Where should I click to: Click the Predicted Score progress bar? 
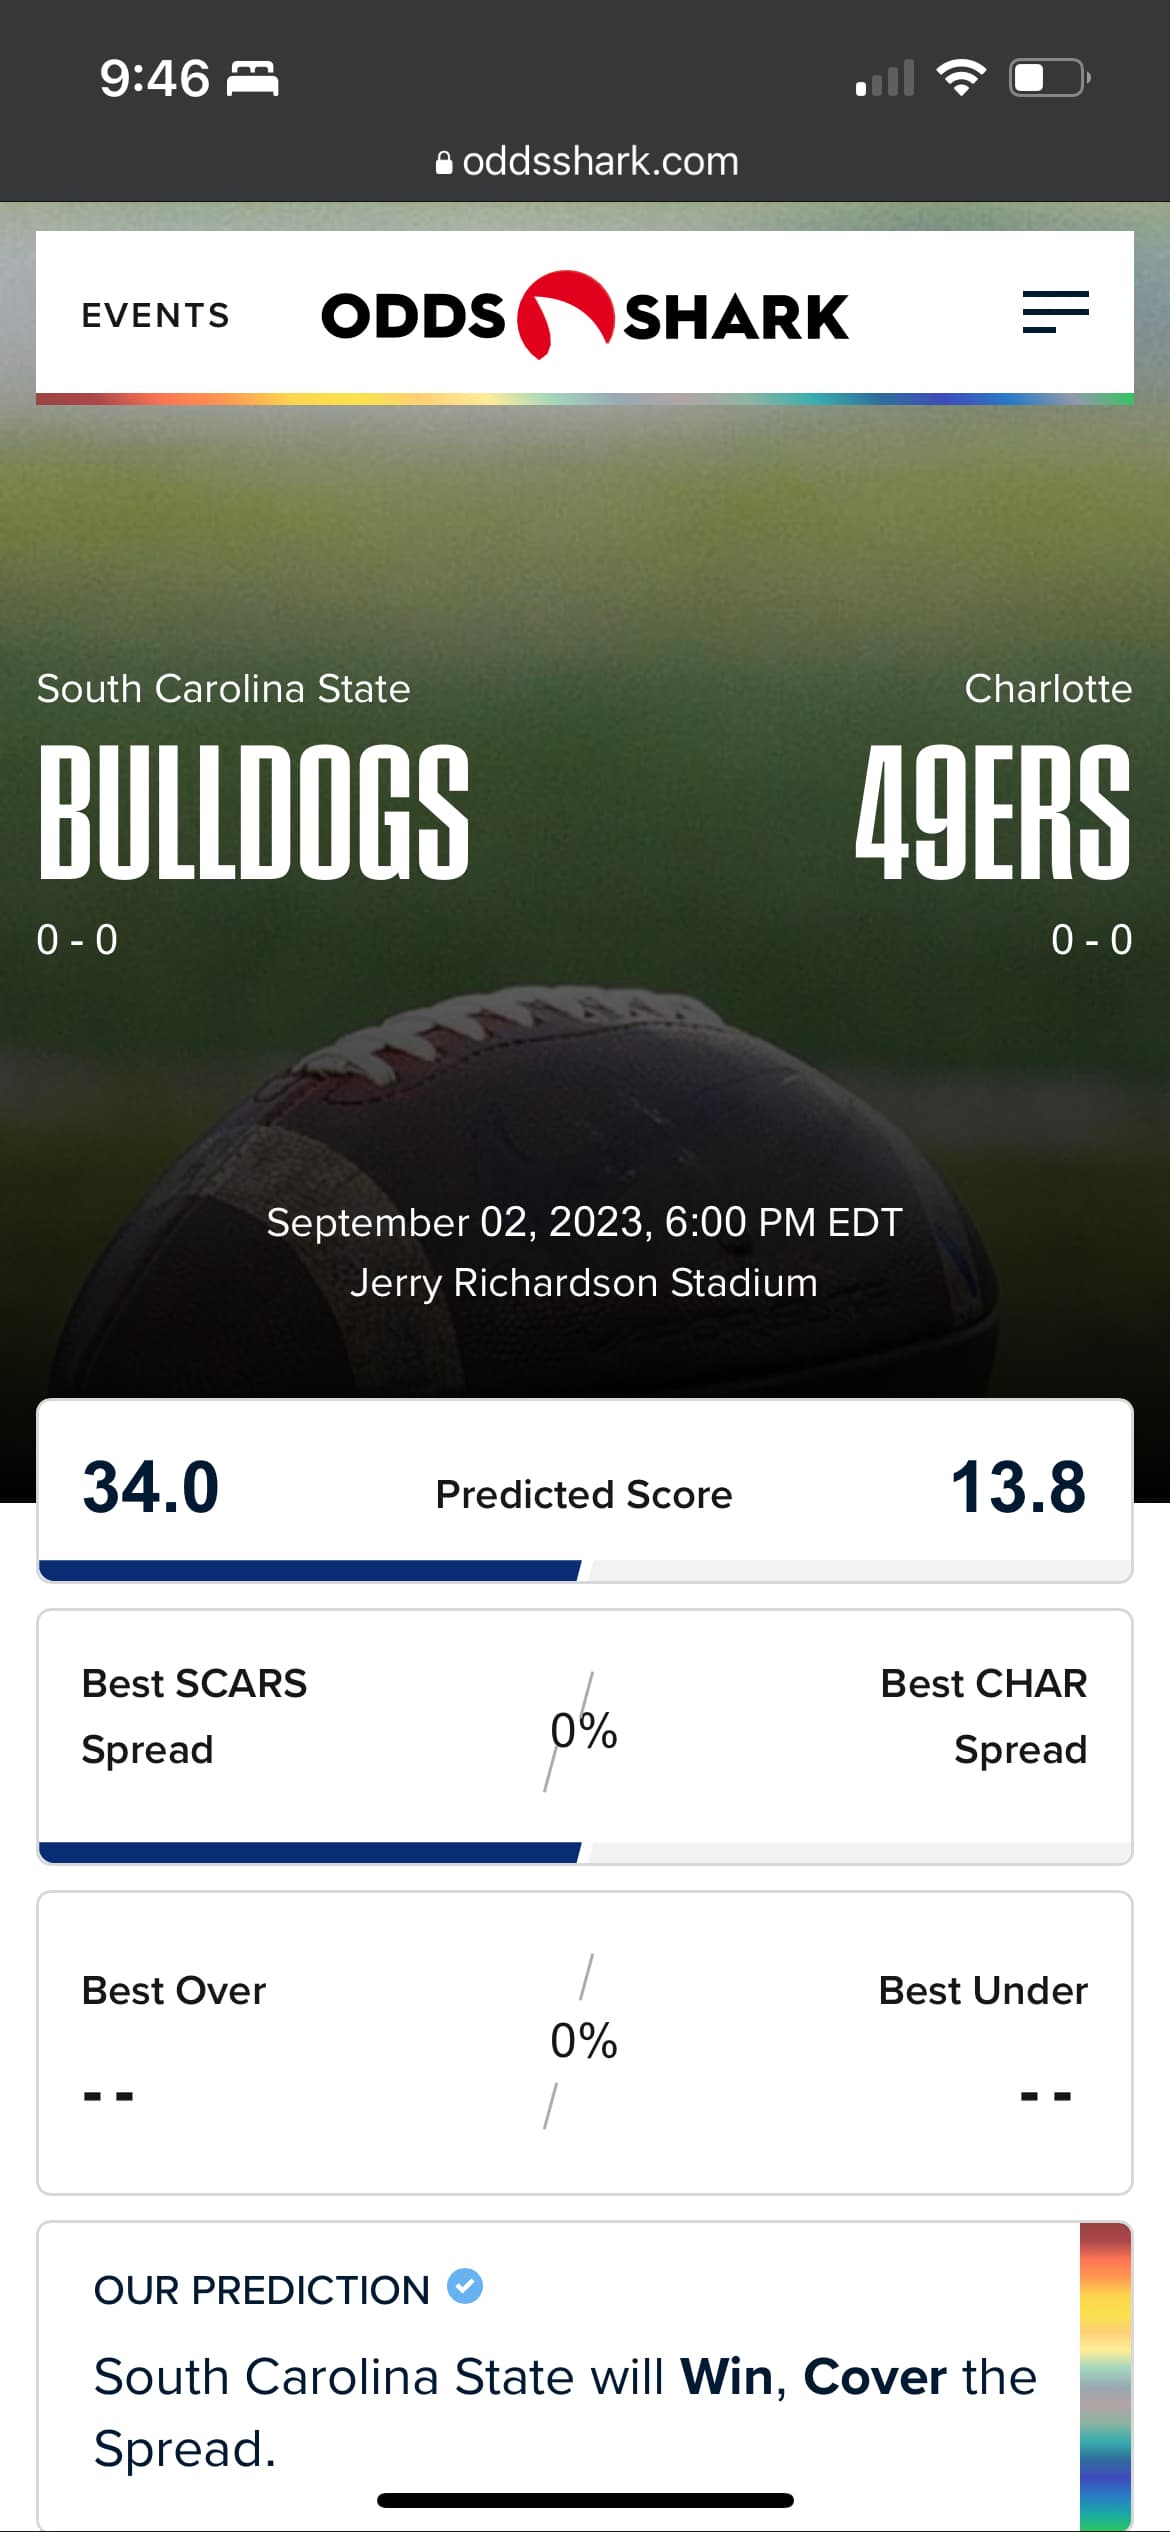[x=584, y=1570]
